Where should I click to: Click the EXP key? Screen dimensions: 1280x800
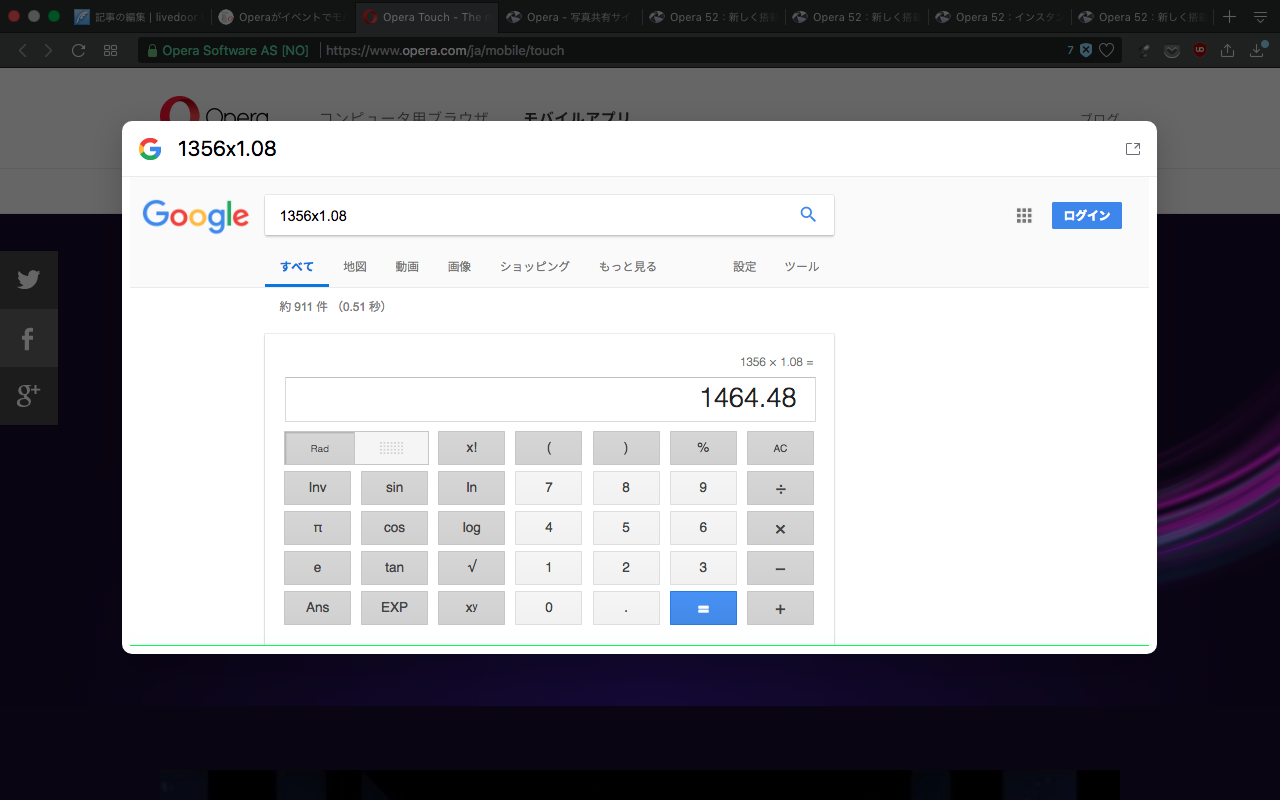tap(394, 608)
